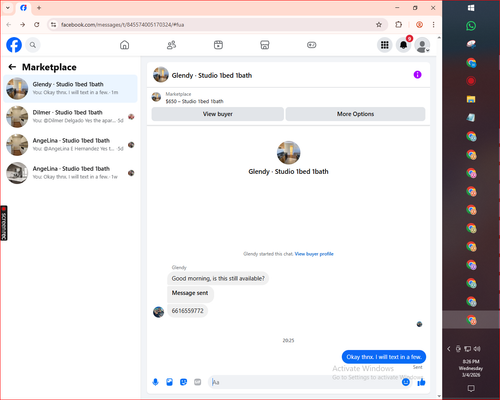Go back in browser history
The image size is (500, 400).
(9, 25)
